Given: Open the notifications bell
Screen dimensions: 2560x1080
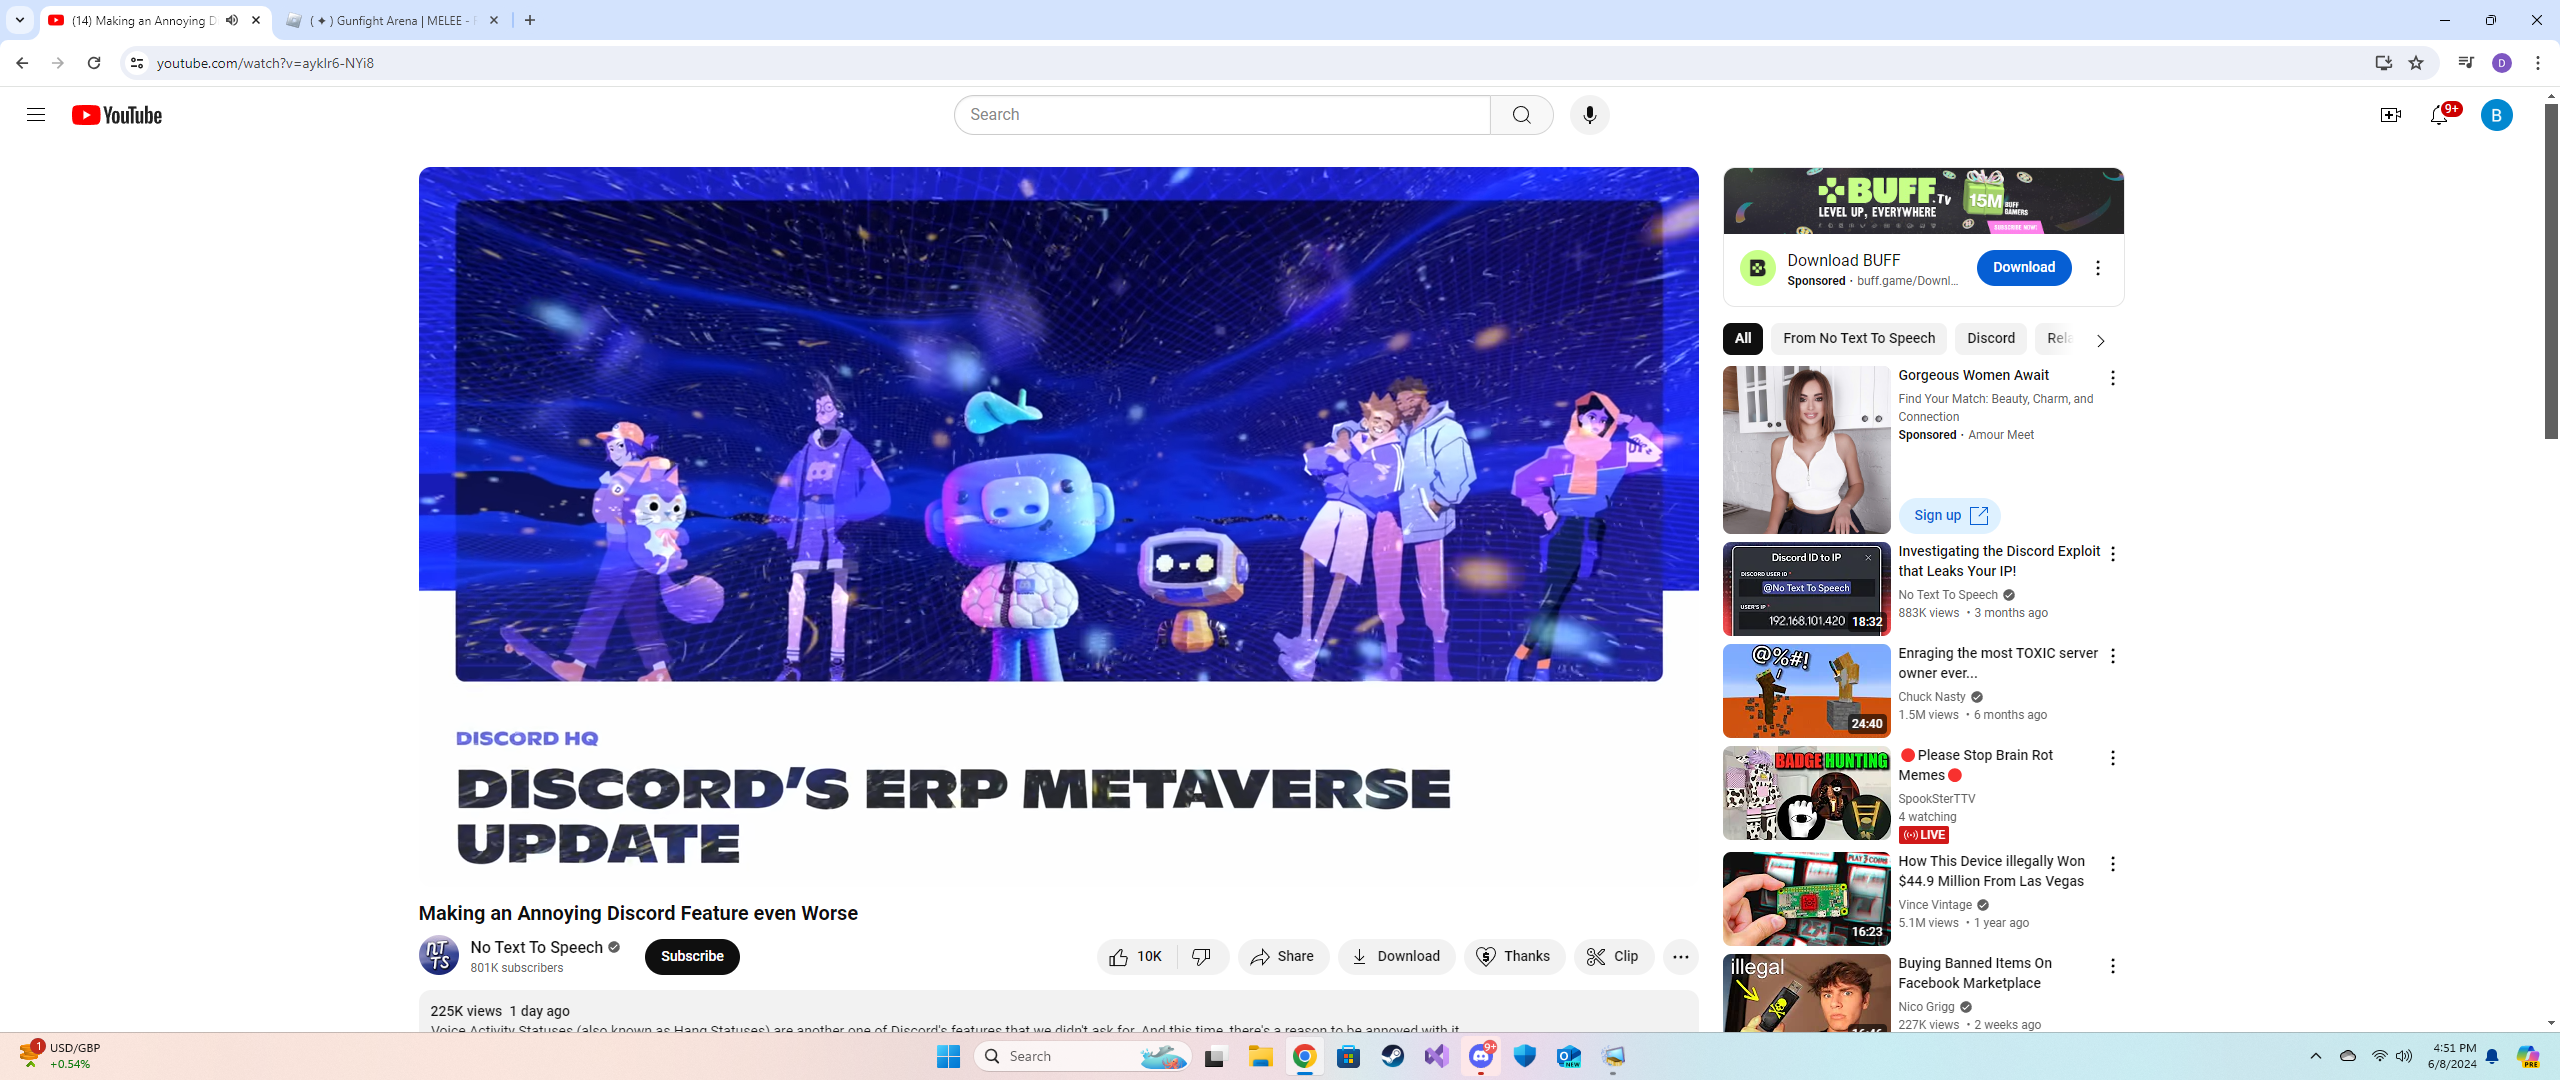Looking at the screenshot, I should coord(2439,115).
